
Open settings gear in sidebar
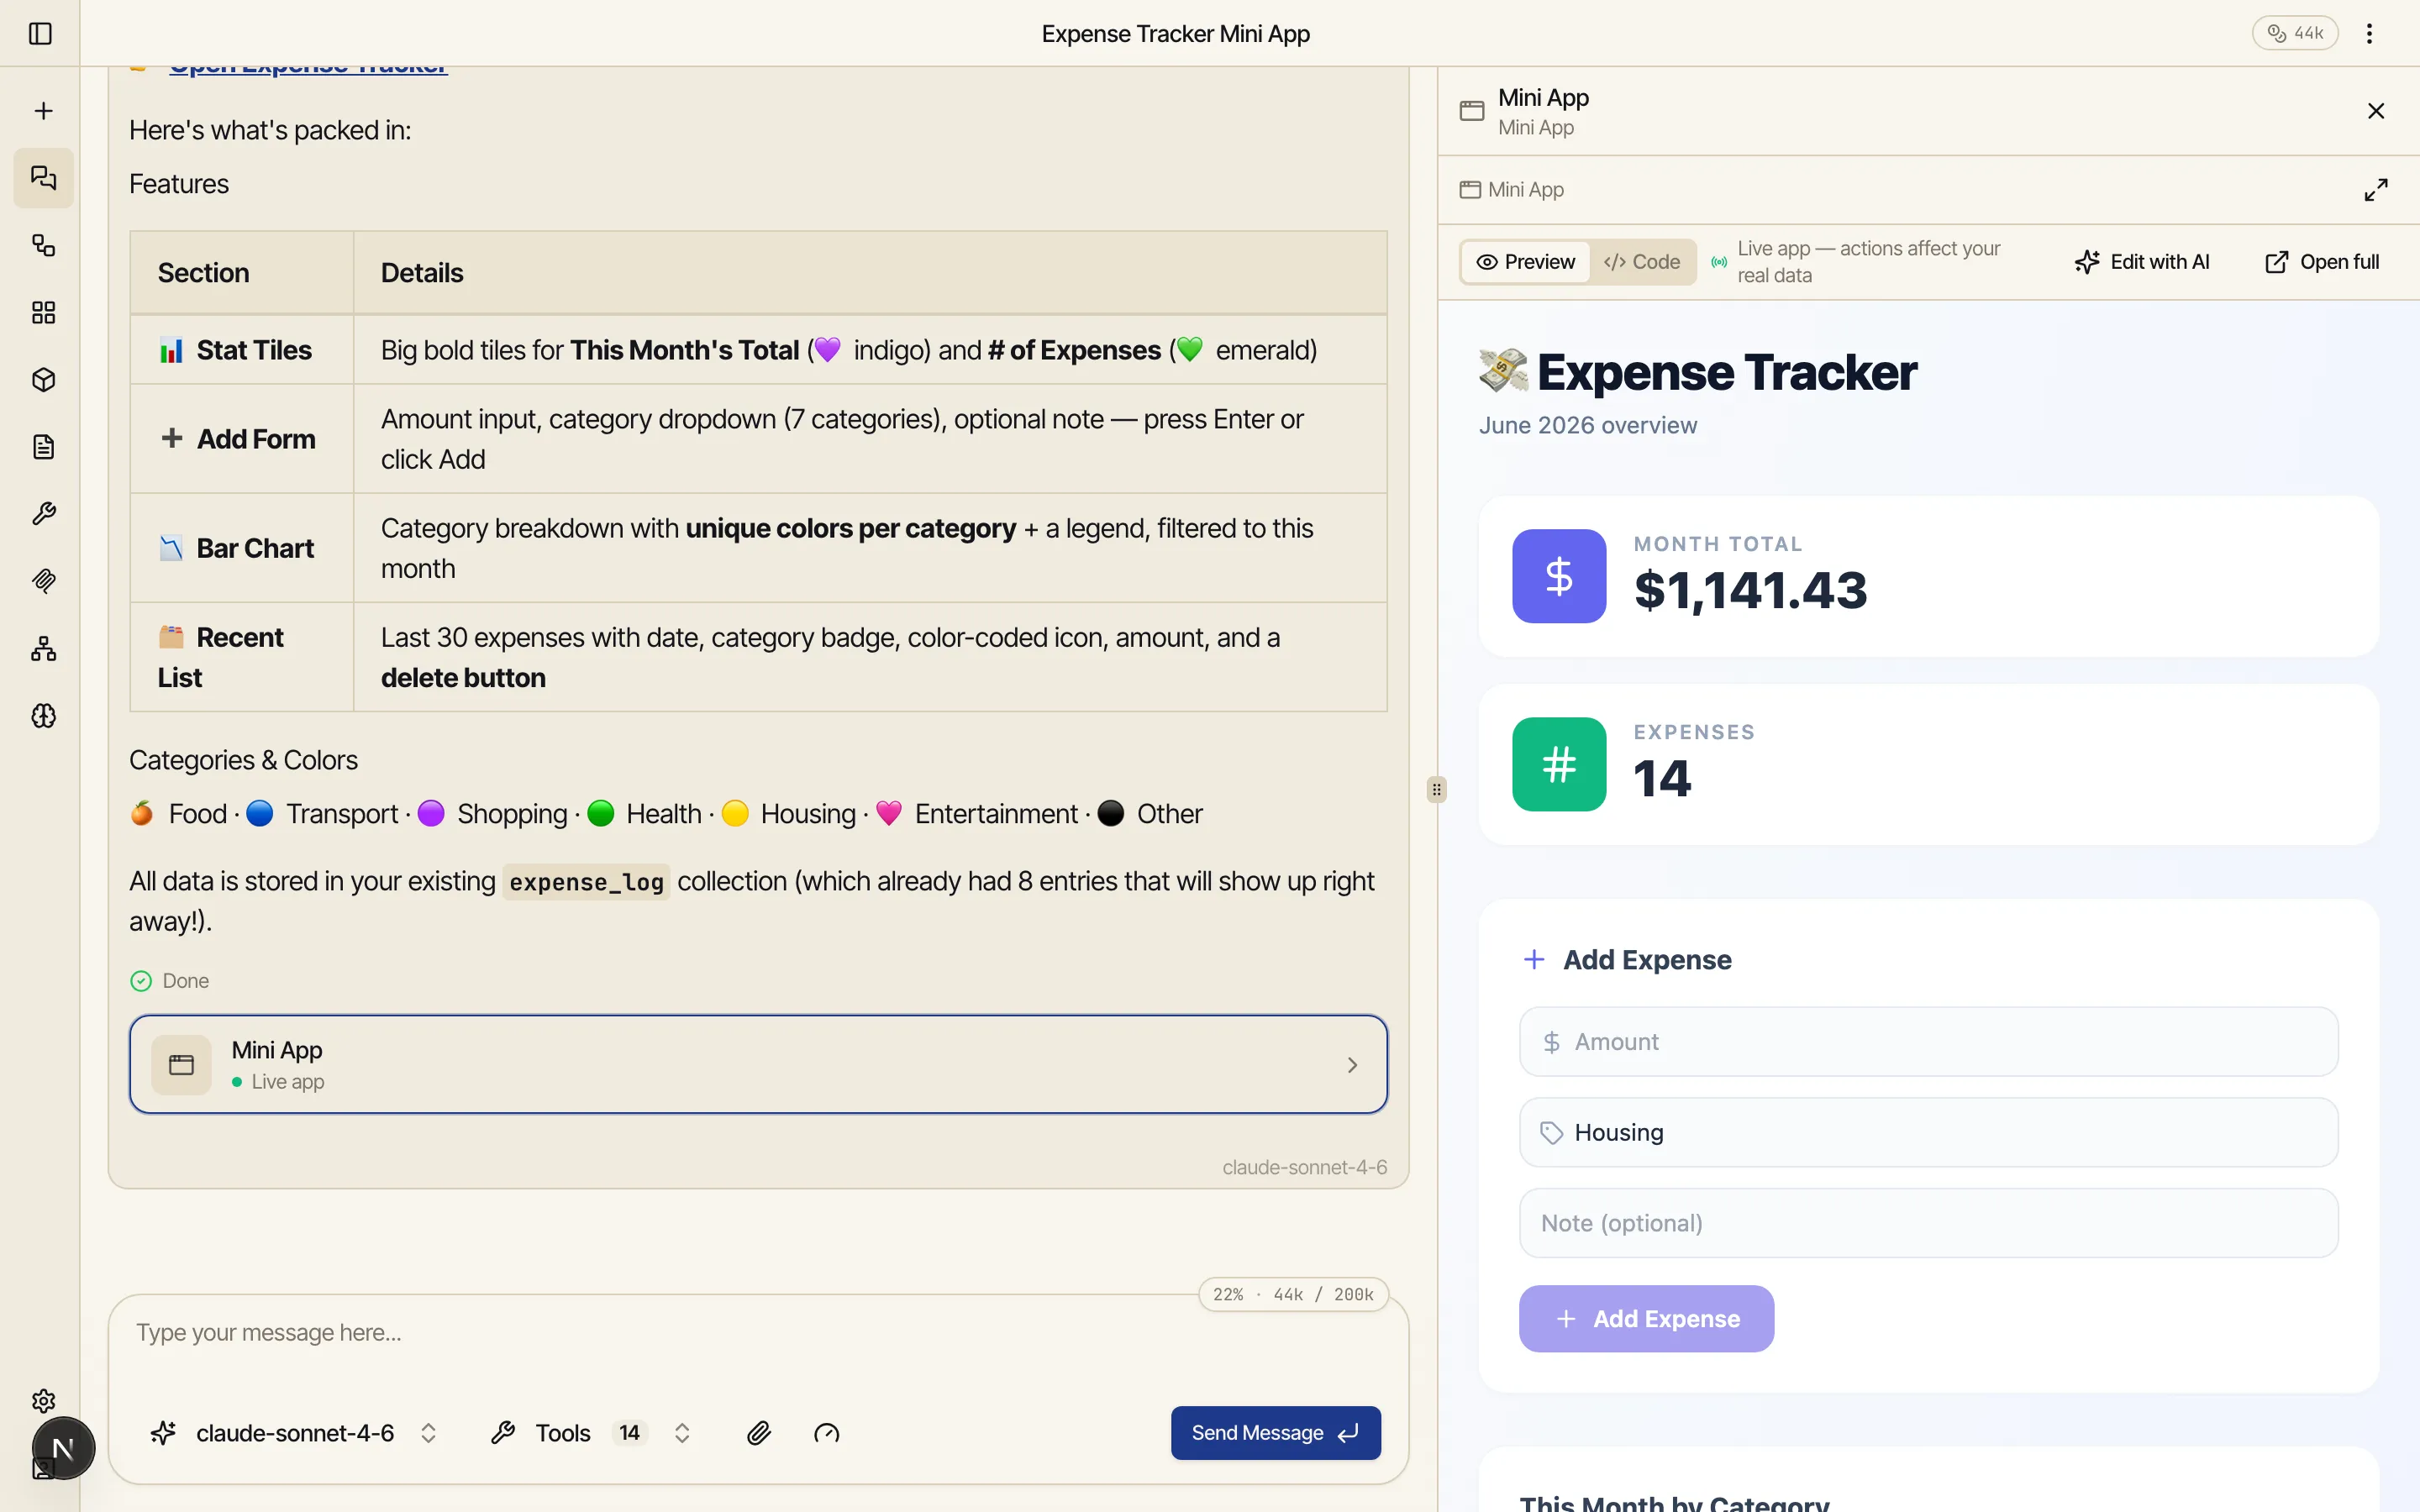click(x=43, y=1400)
